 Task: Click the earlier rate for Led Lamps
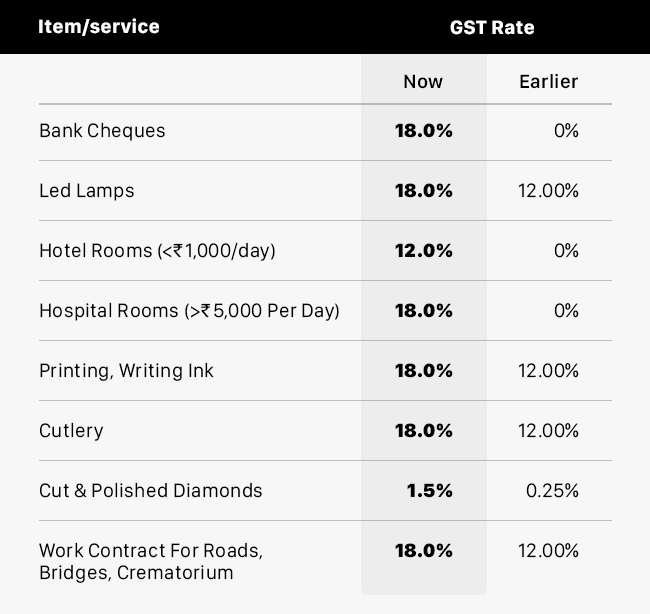tap(548, 191)
